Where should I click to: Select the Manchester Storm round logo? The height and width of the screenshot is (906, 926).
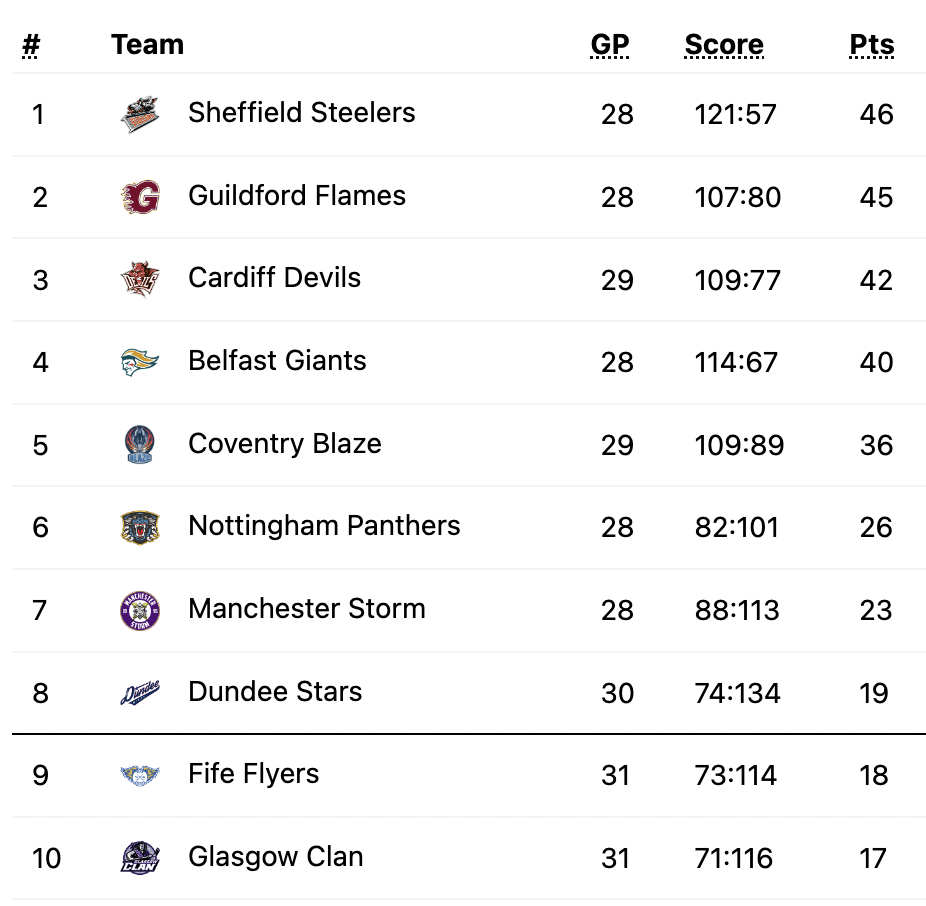pos(140,610)
